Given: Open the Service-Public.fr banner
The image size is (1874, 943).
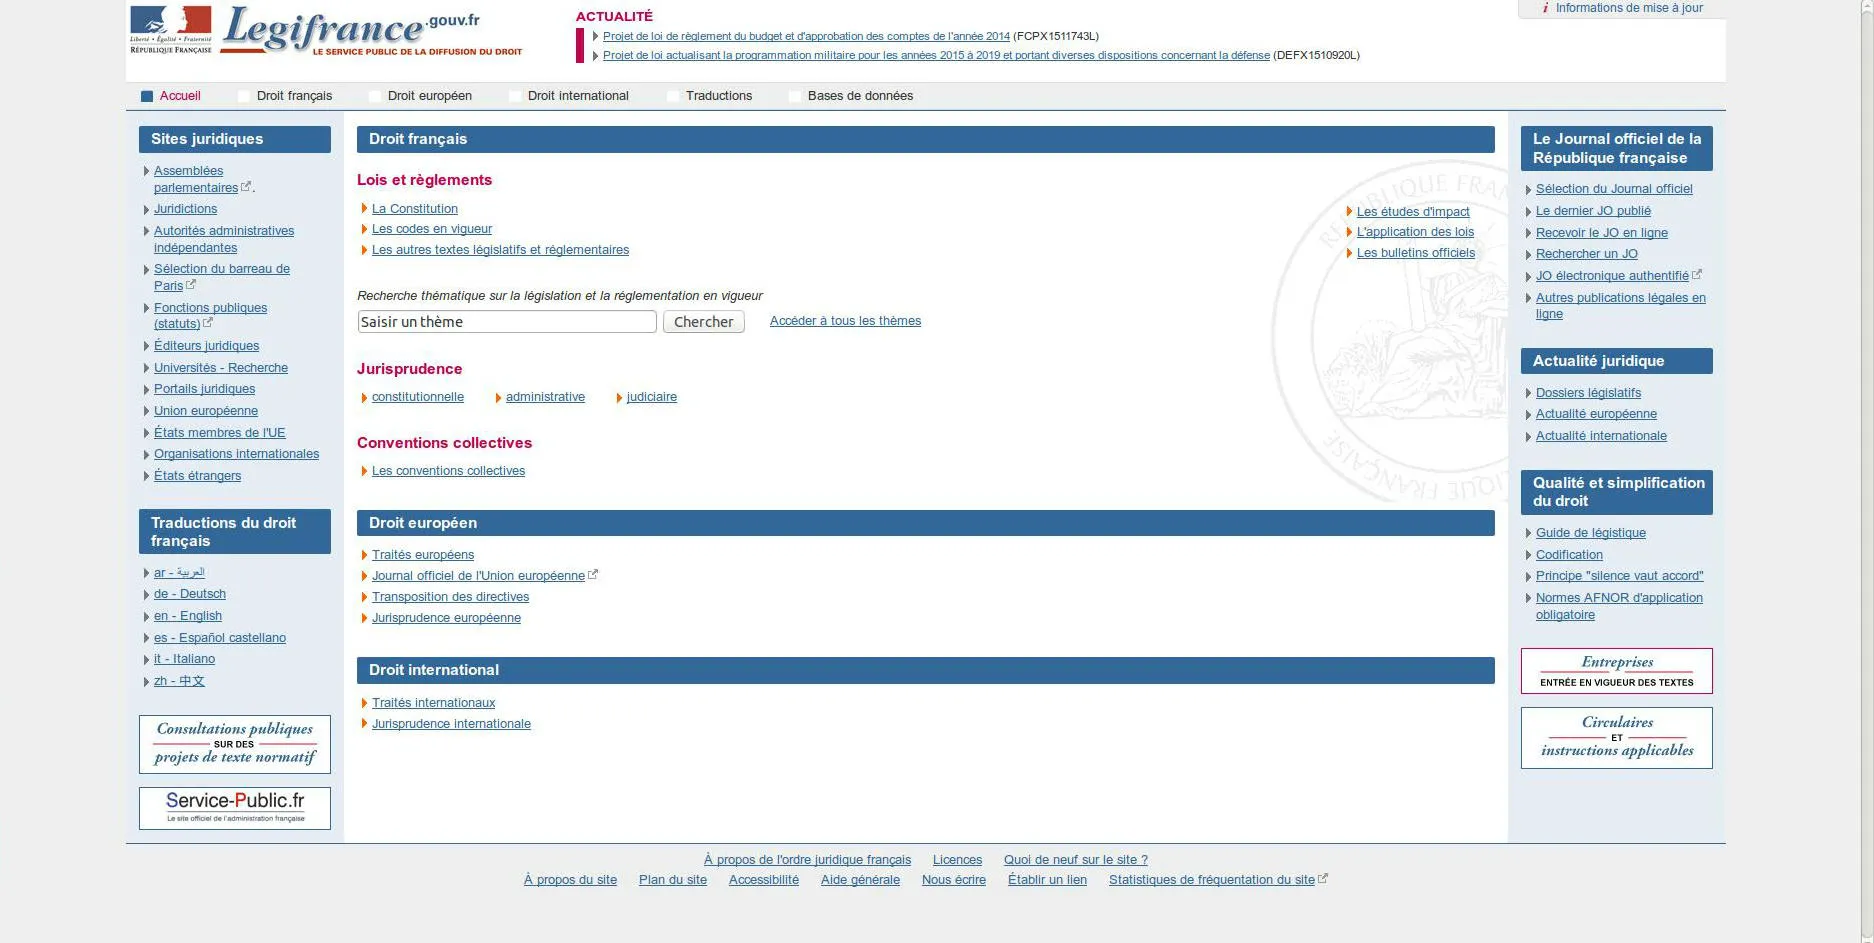Looking at the screenshot, I should [x=235, y=807].
